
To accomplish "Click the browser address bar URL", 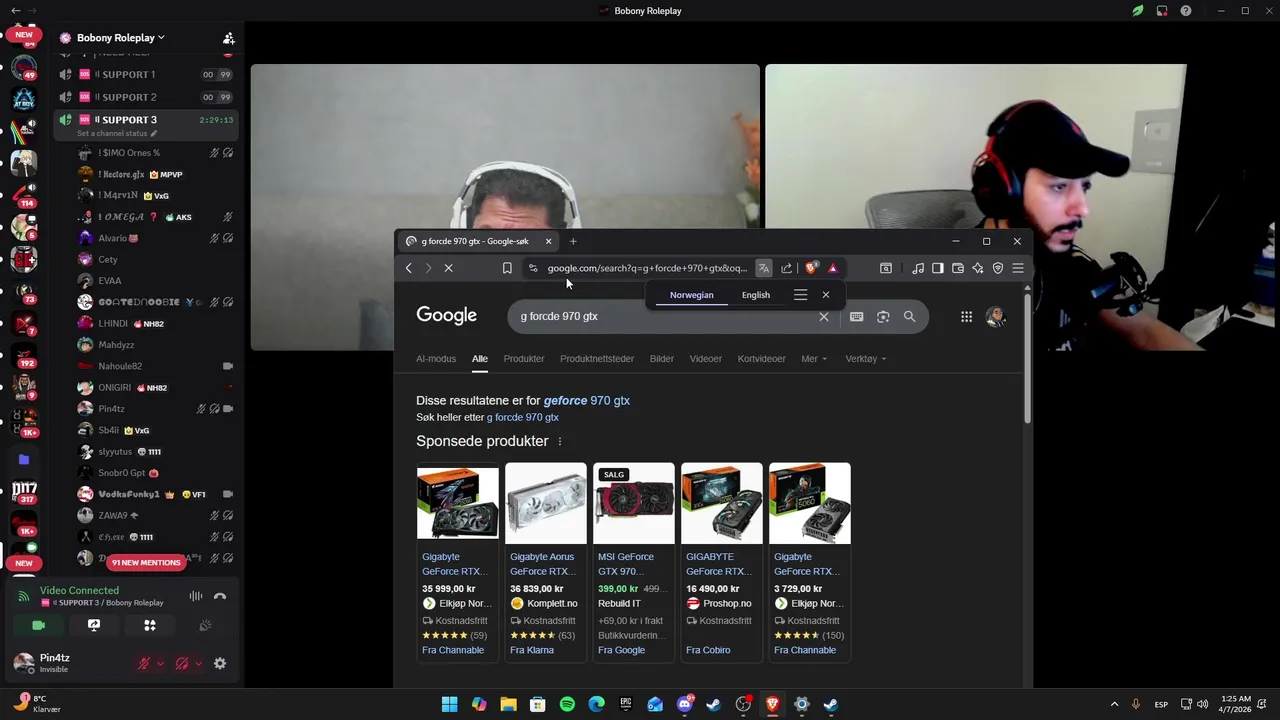I will [x=647, y=268].
